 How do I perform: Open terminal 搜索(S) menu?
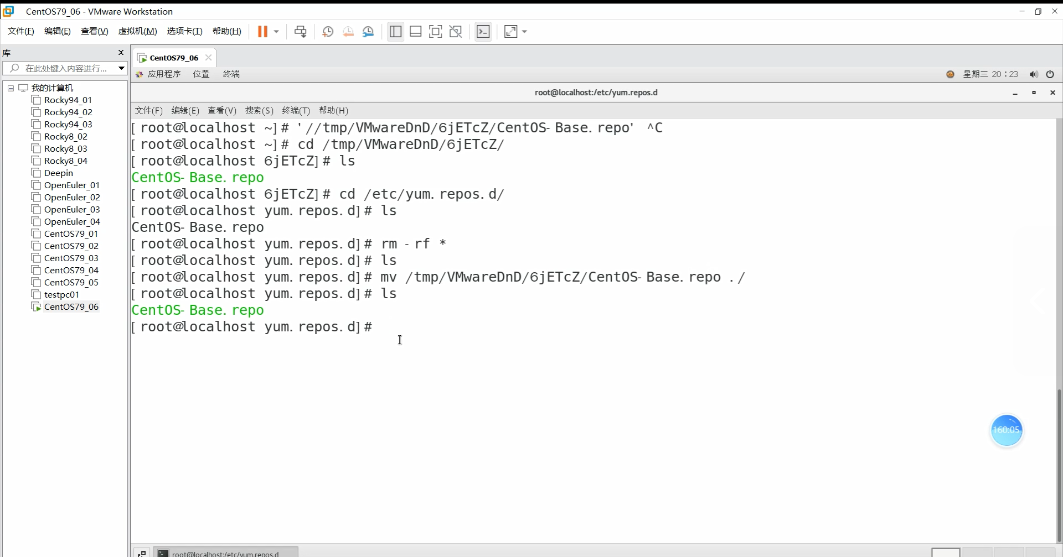259,110
